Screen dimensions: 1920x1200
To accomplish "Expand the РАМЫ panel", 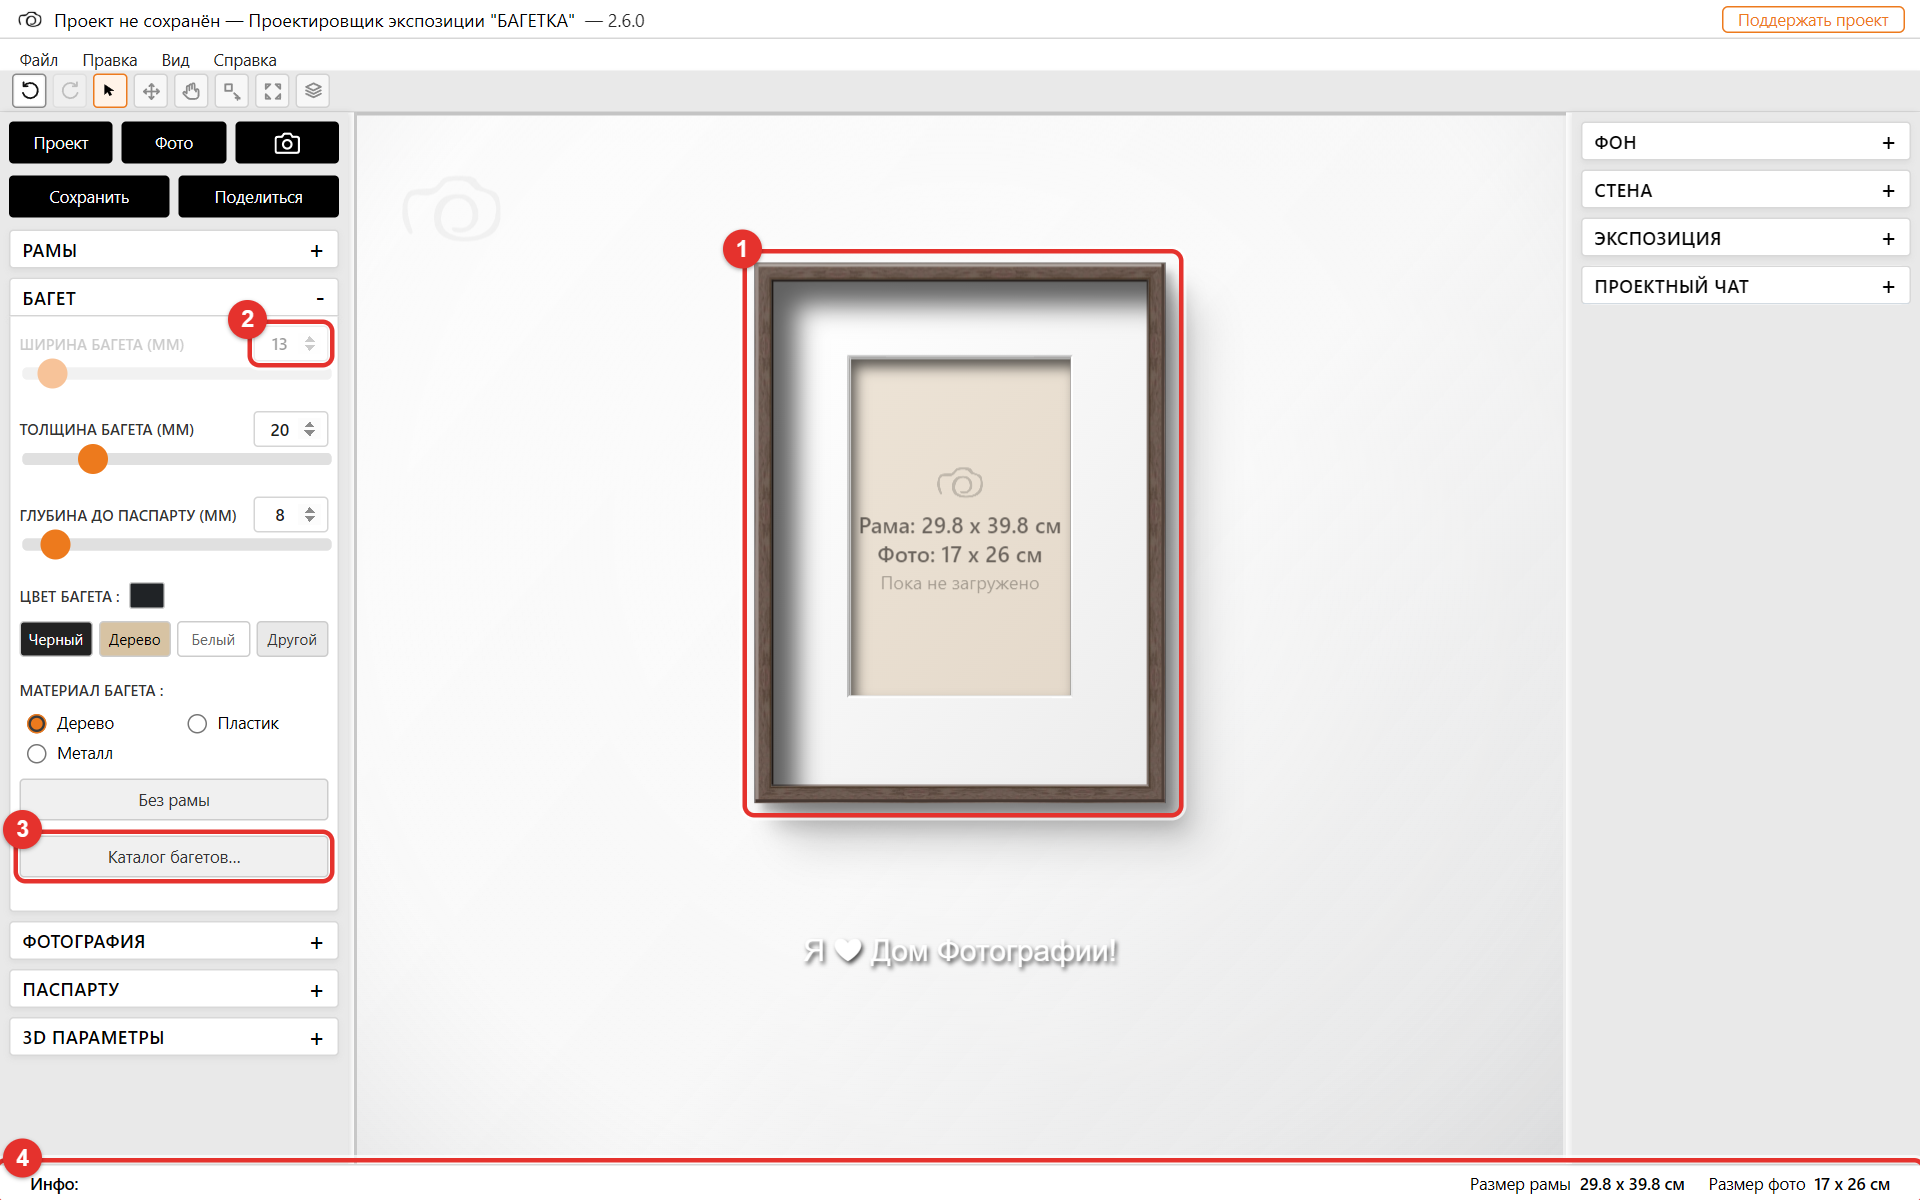I will point(174,250).
